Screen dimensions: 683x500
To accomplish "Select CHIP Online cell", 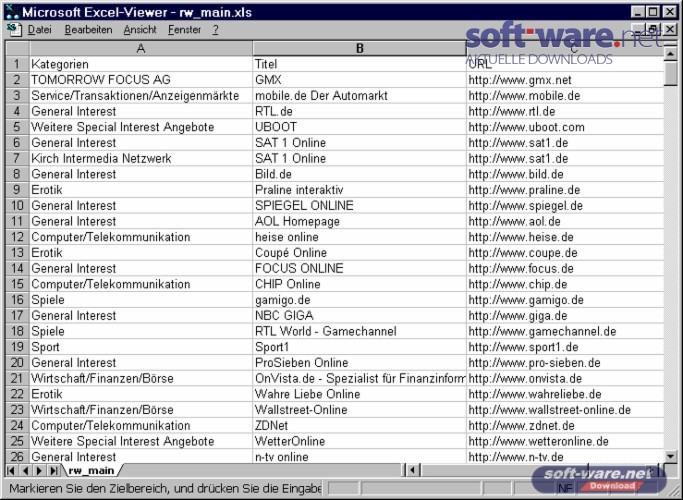I will (359, 284).
